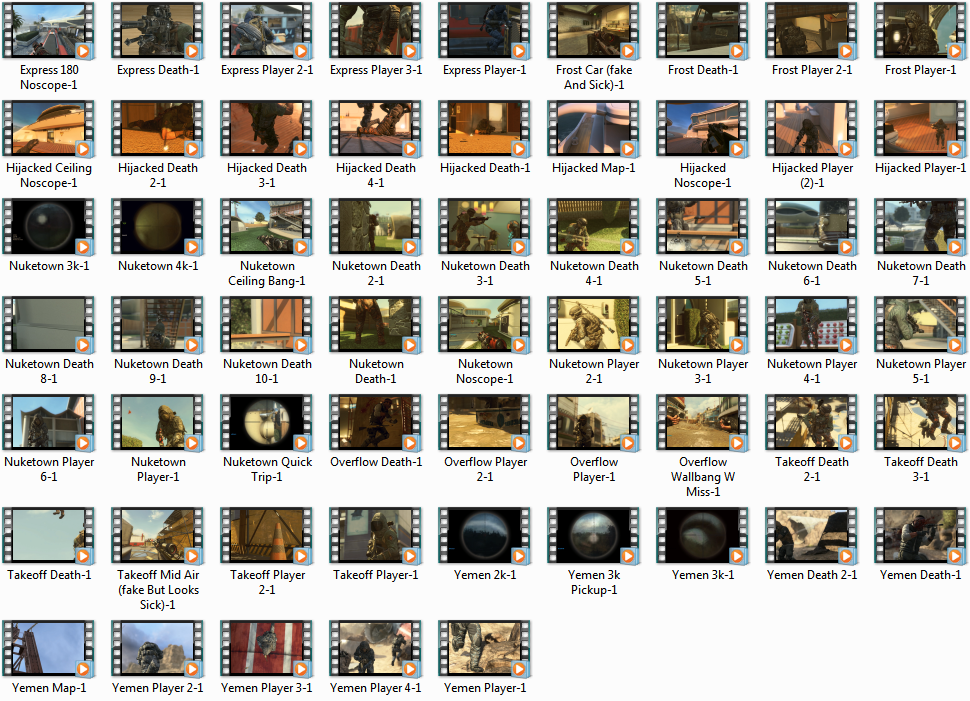
Task: Select the Hijacked Death 3-1 thumbnail
Action: pos(267,128)
